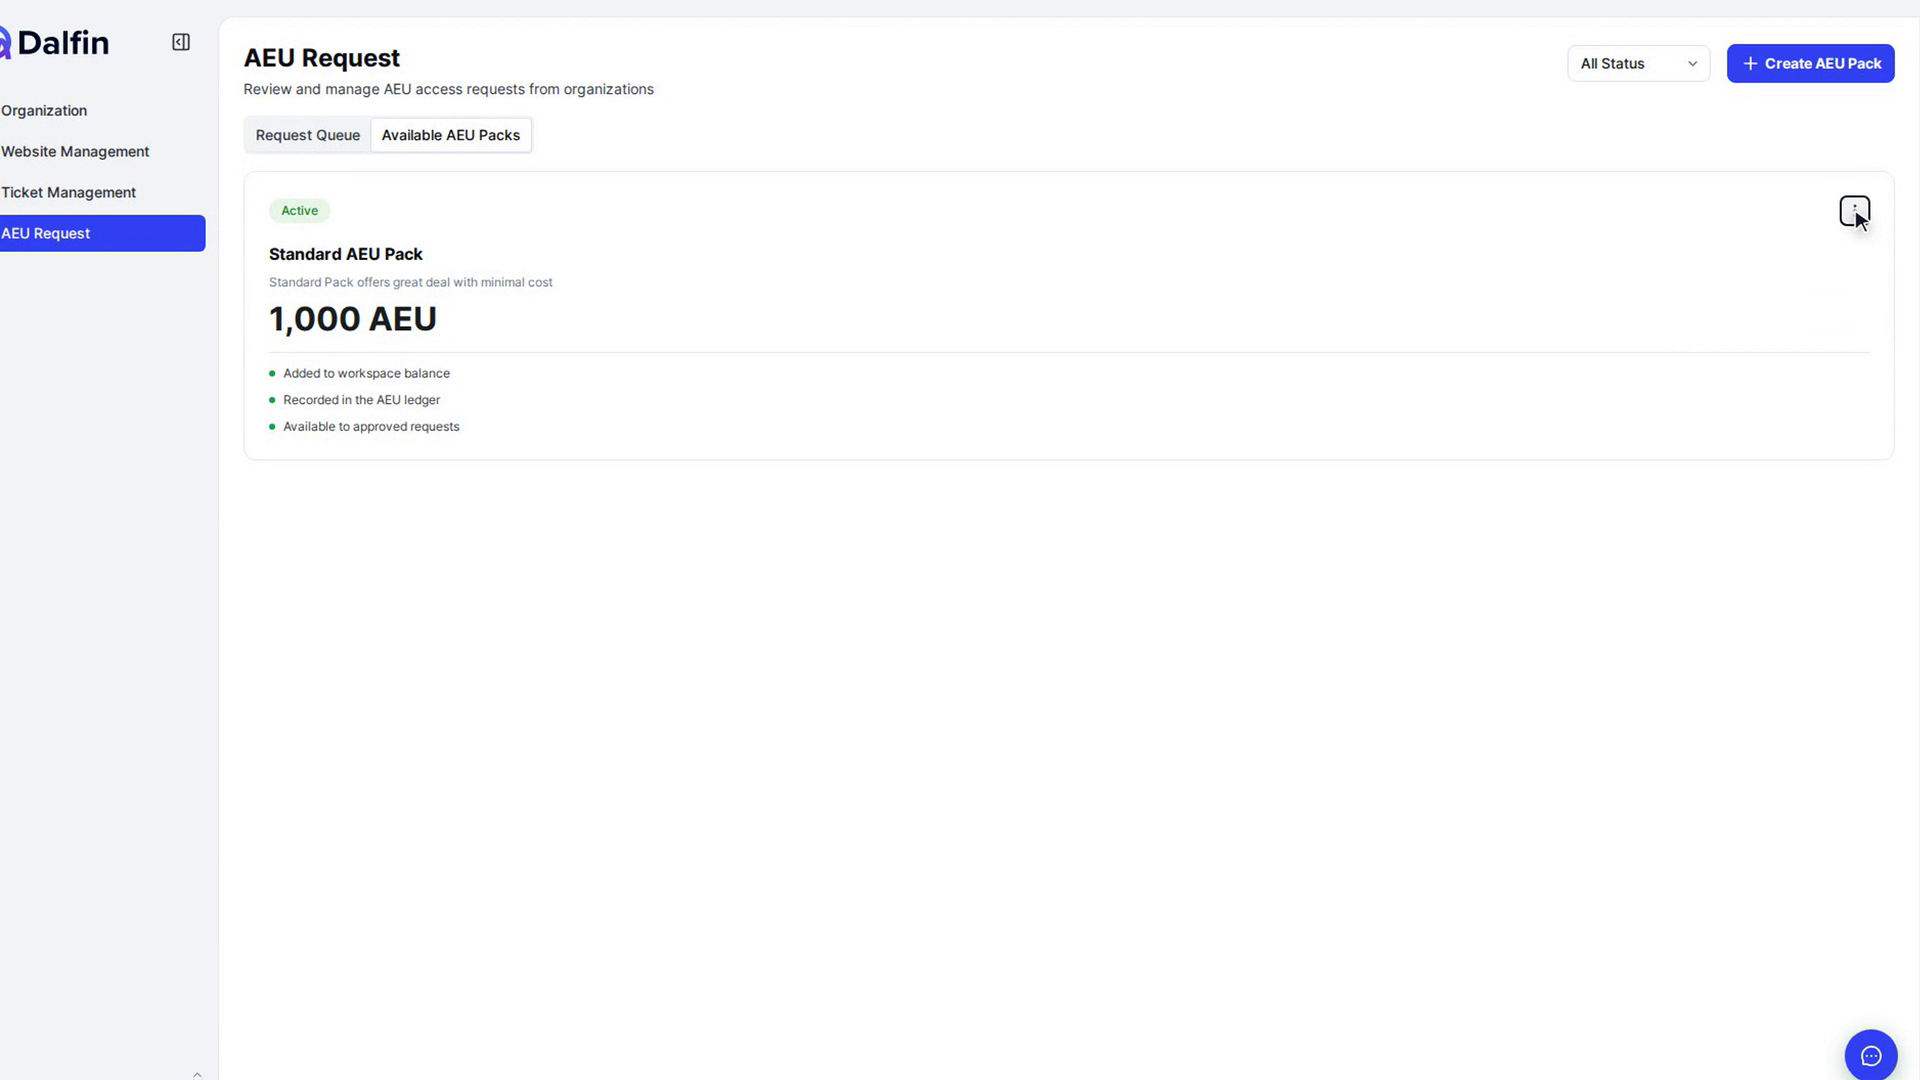Viewport: 1920px width, 1080px height.
Task: Click the 1,000 AEU amount
Action: click(352, 319)
